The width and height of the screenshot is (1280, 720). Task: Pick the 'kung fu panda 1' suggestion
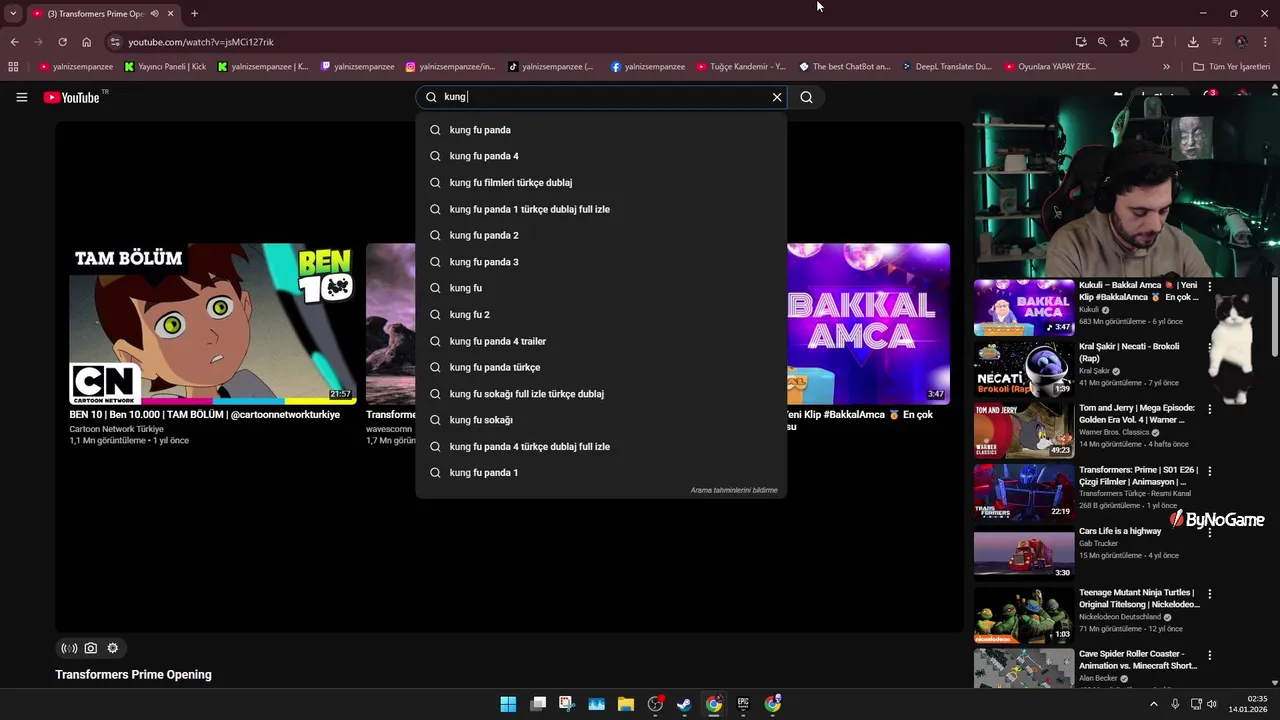click(x=601, y=473)
